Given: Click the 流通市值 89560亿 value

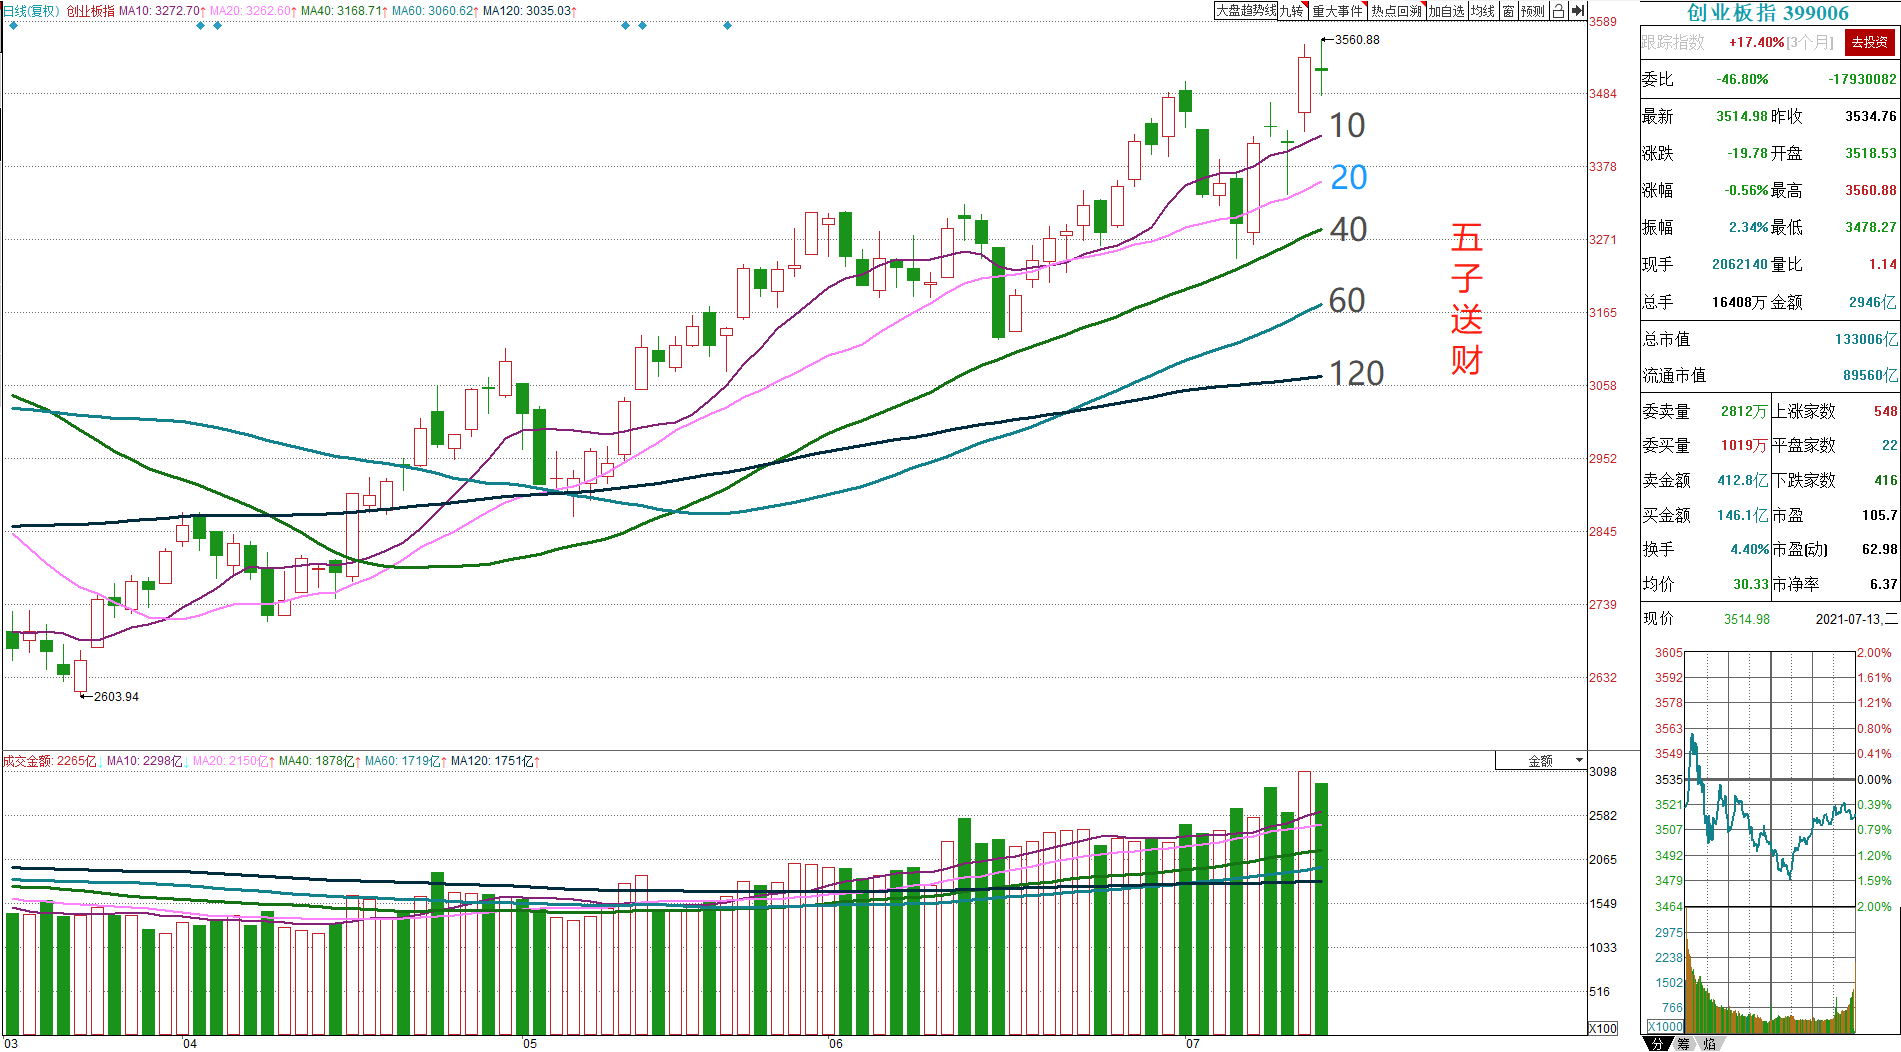Looking at the screenshot, I should pos(1870,375).
